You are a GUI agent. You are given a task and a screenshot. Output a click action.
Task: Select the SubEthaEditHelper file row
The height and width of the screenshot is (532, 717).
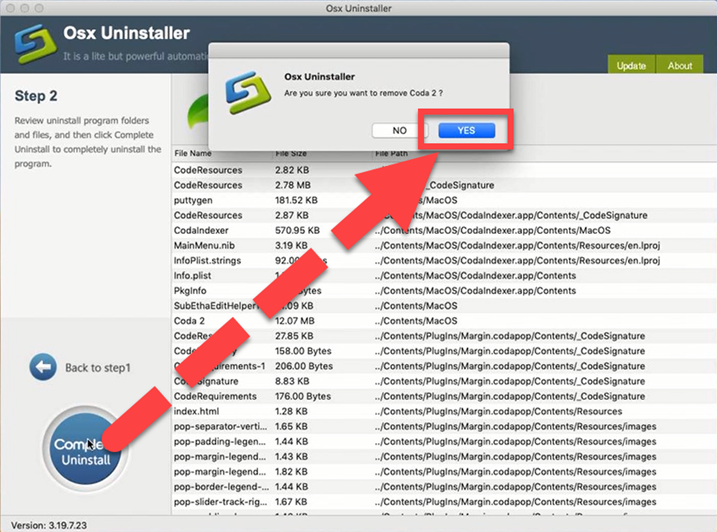click(444, 306)
